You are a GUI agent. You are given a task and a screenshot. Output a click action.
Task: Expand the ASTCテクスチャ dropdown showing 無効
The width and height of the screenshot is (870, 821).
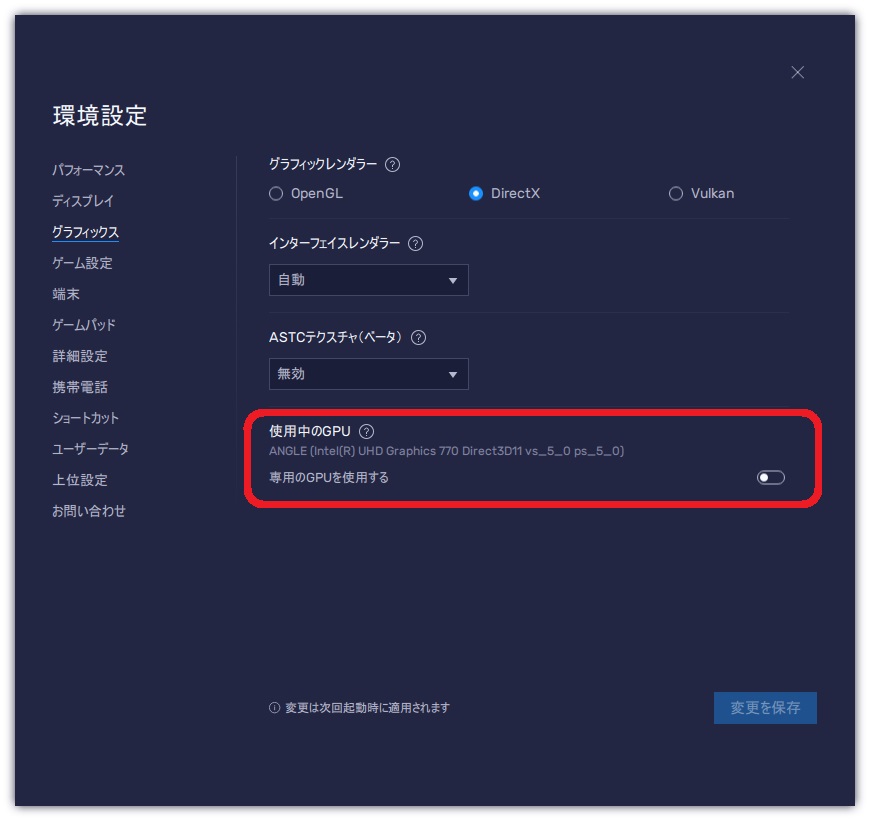pyautogui.click(x=368, y=374)
